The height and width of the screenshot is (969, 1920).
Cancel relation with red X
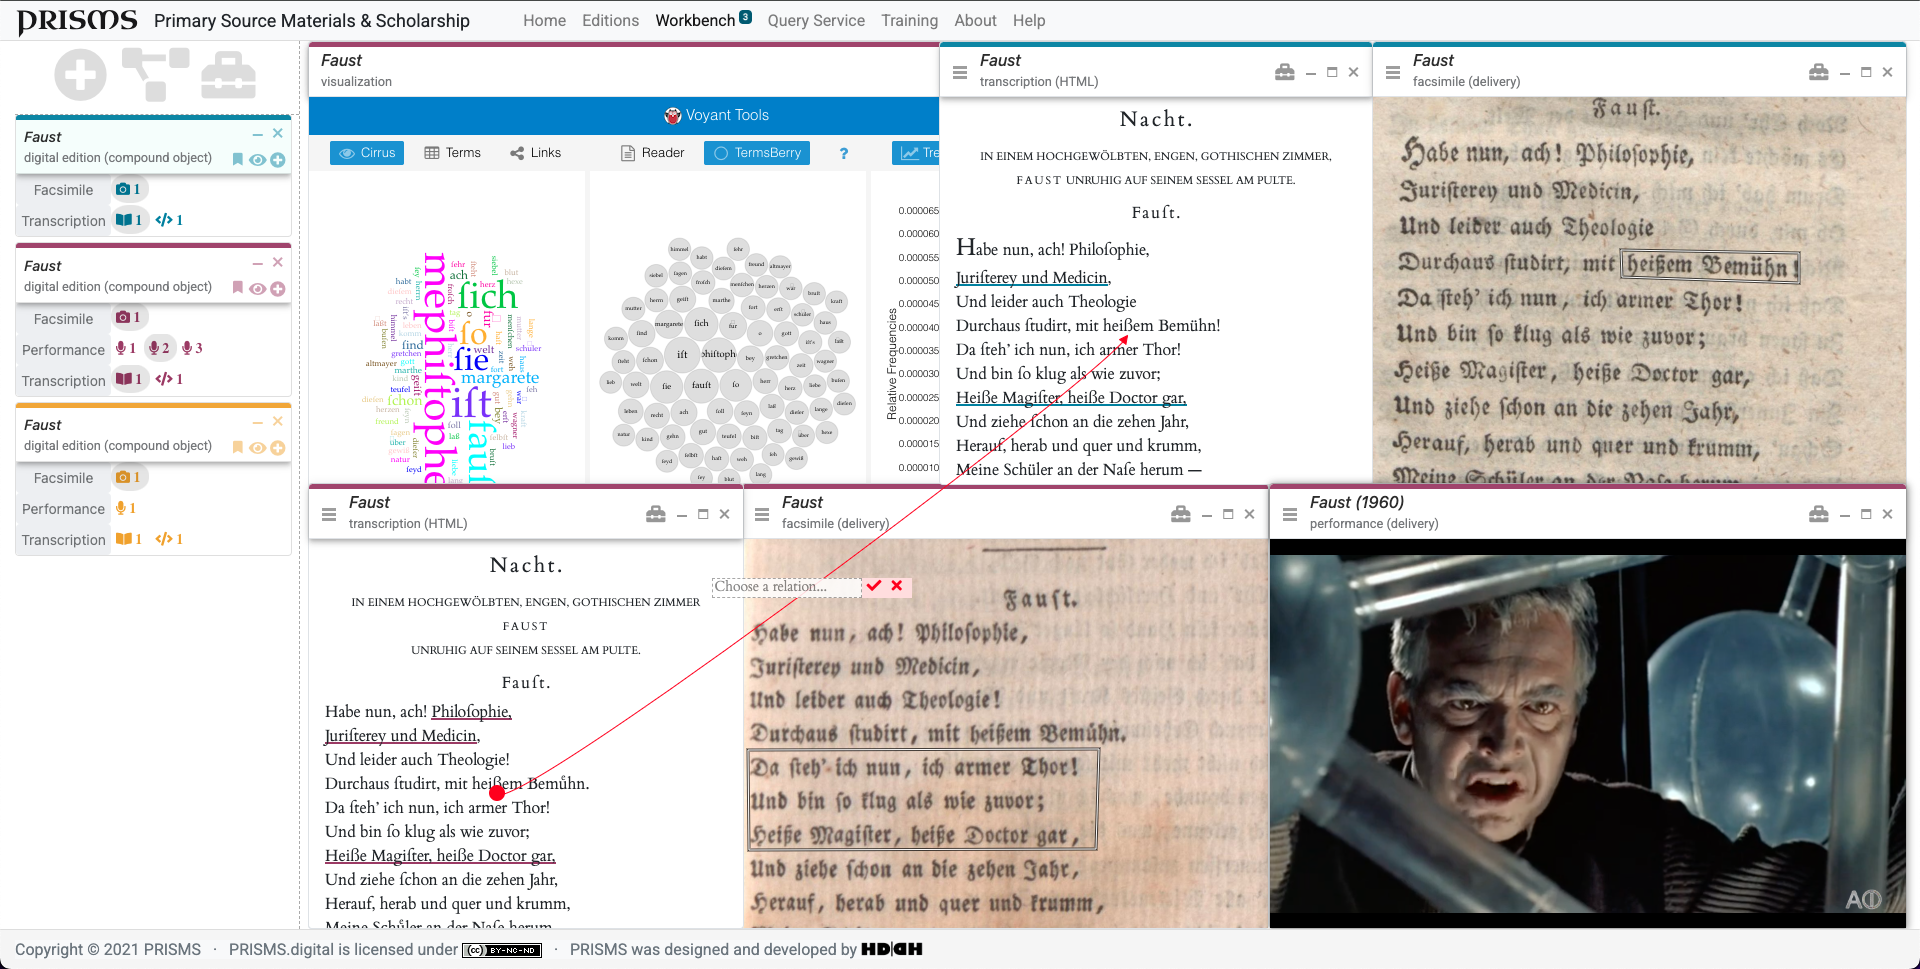[x=897, y=586]
